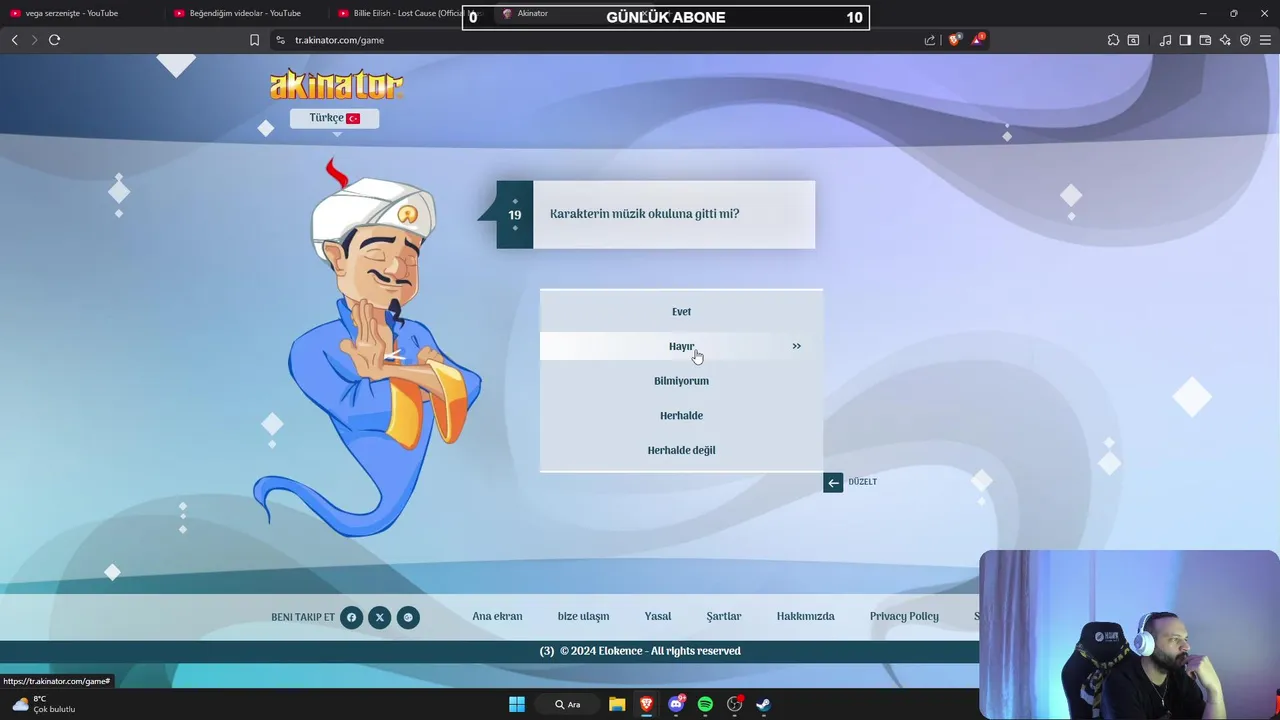Open File Explorer from the taskbar
Image resolution: width=1280 pixels, height=720 pixels.
[x=617, y=704]
